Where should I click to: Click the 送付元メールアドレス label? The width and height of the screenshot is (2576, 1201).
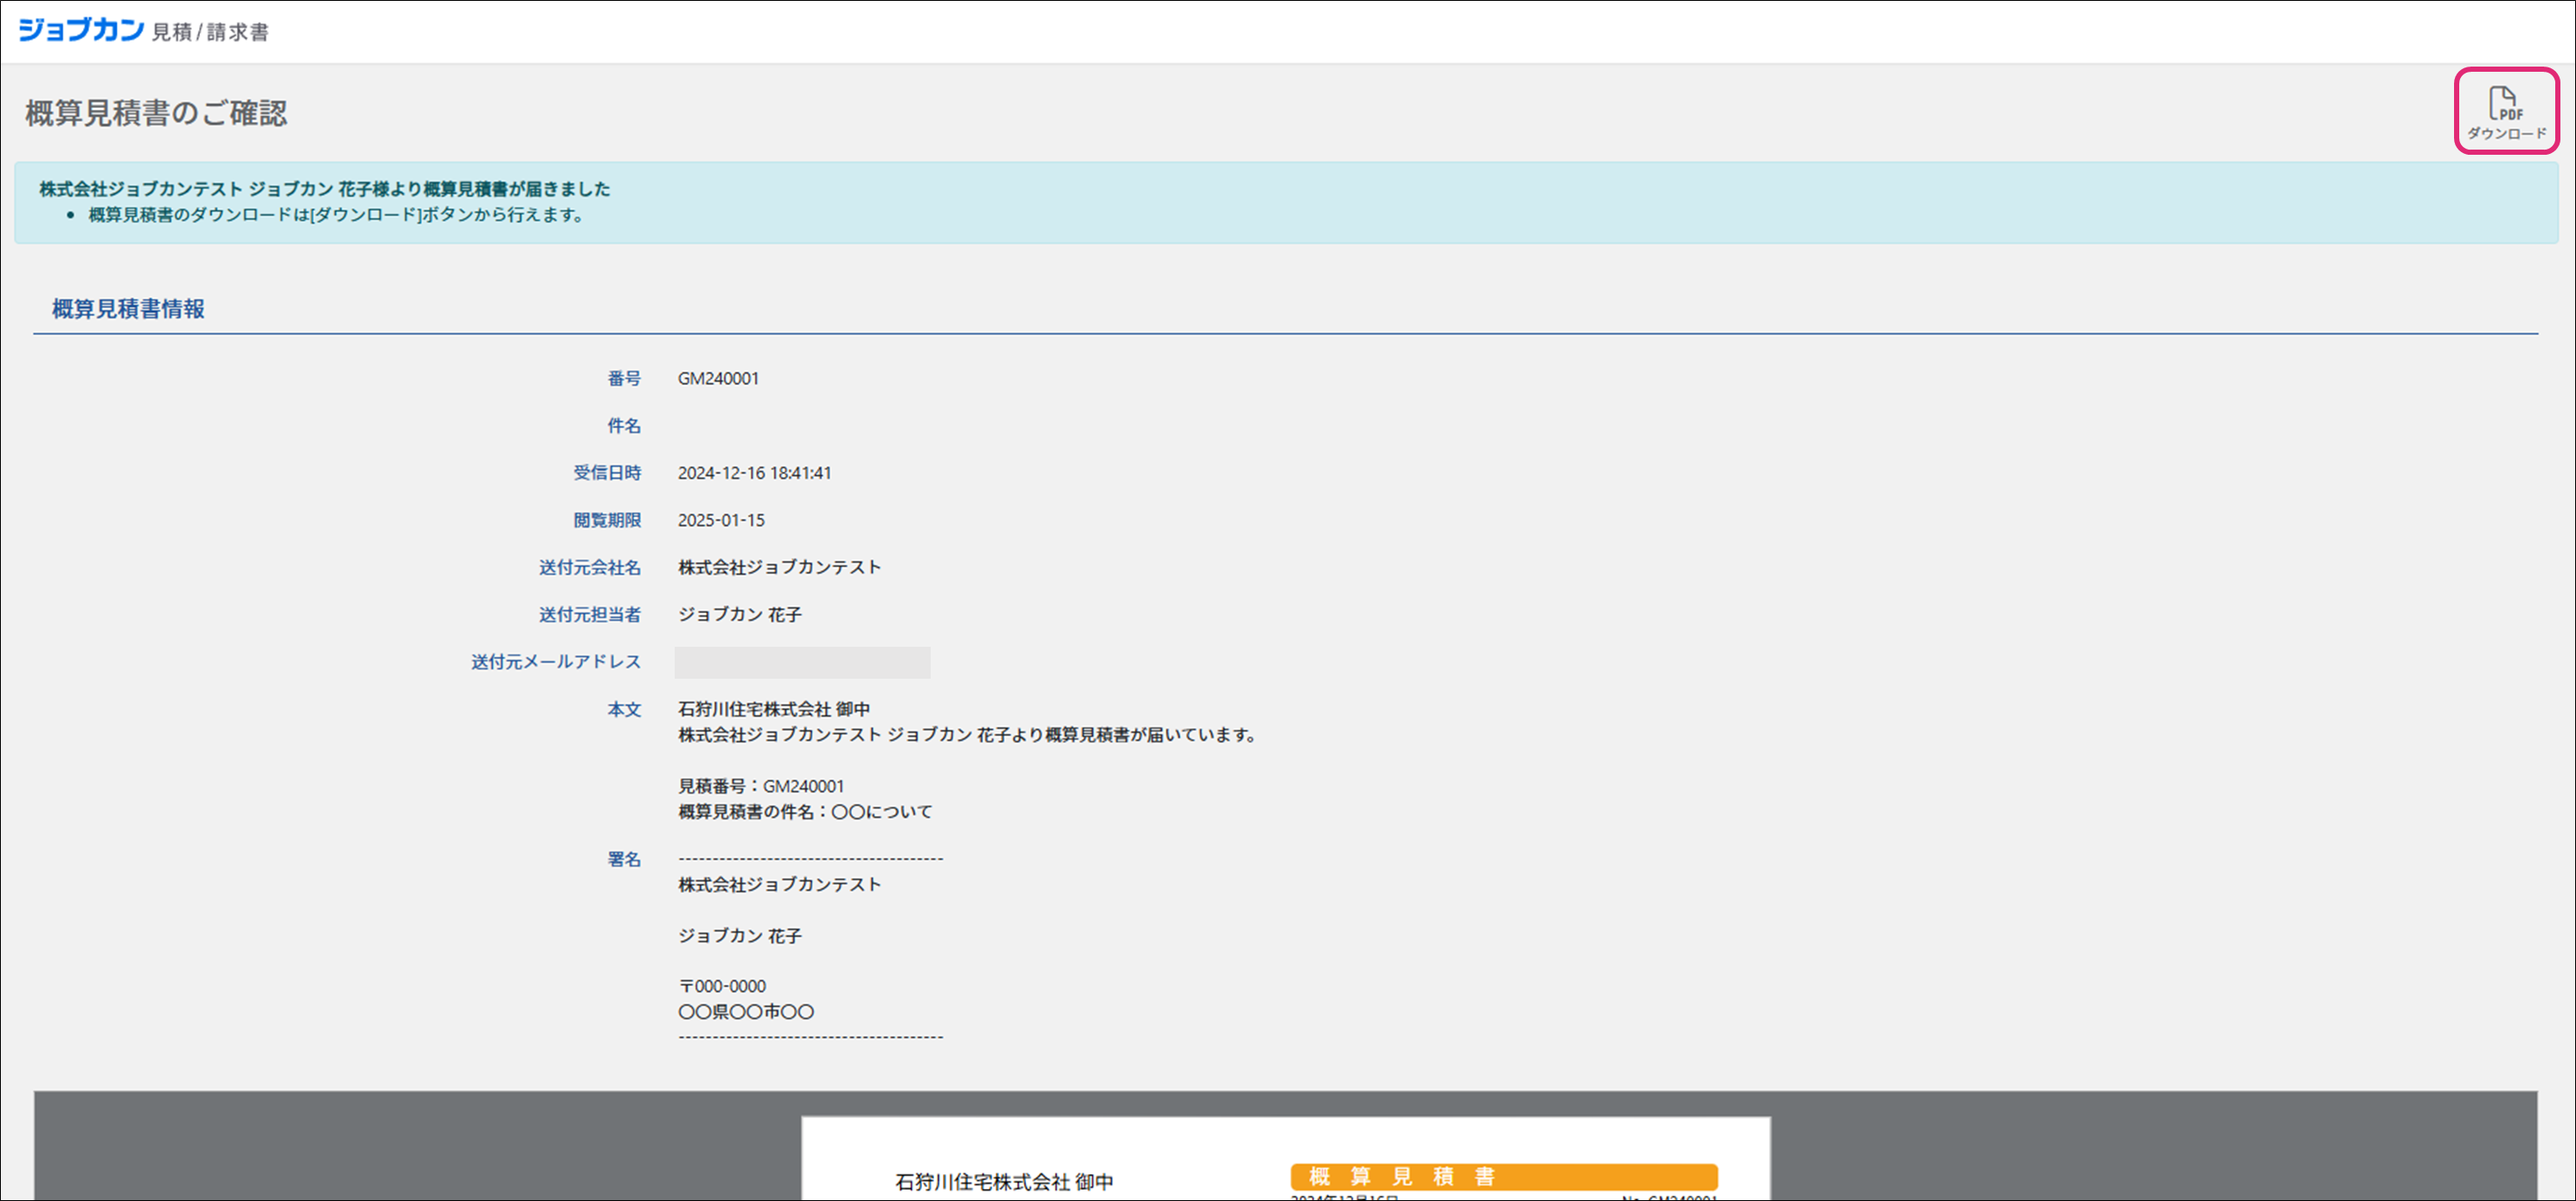556,662
